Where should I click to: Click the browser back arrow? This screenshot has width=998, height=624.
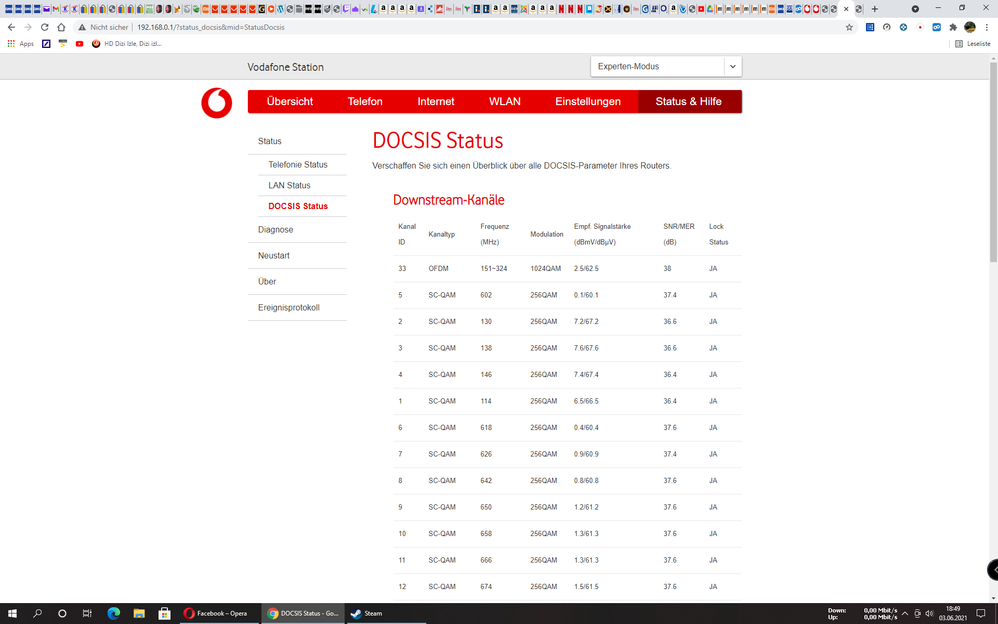coord(12,27)
